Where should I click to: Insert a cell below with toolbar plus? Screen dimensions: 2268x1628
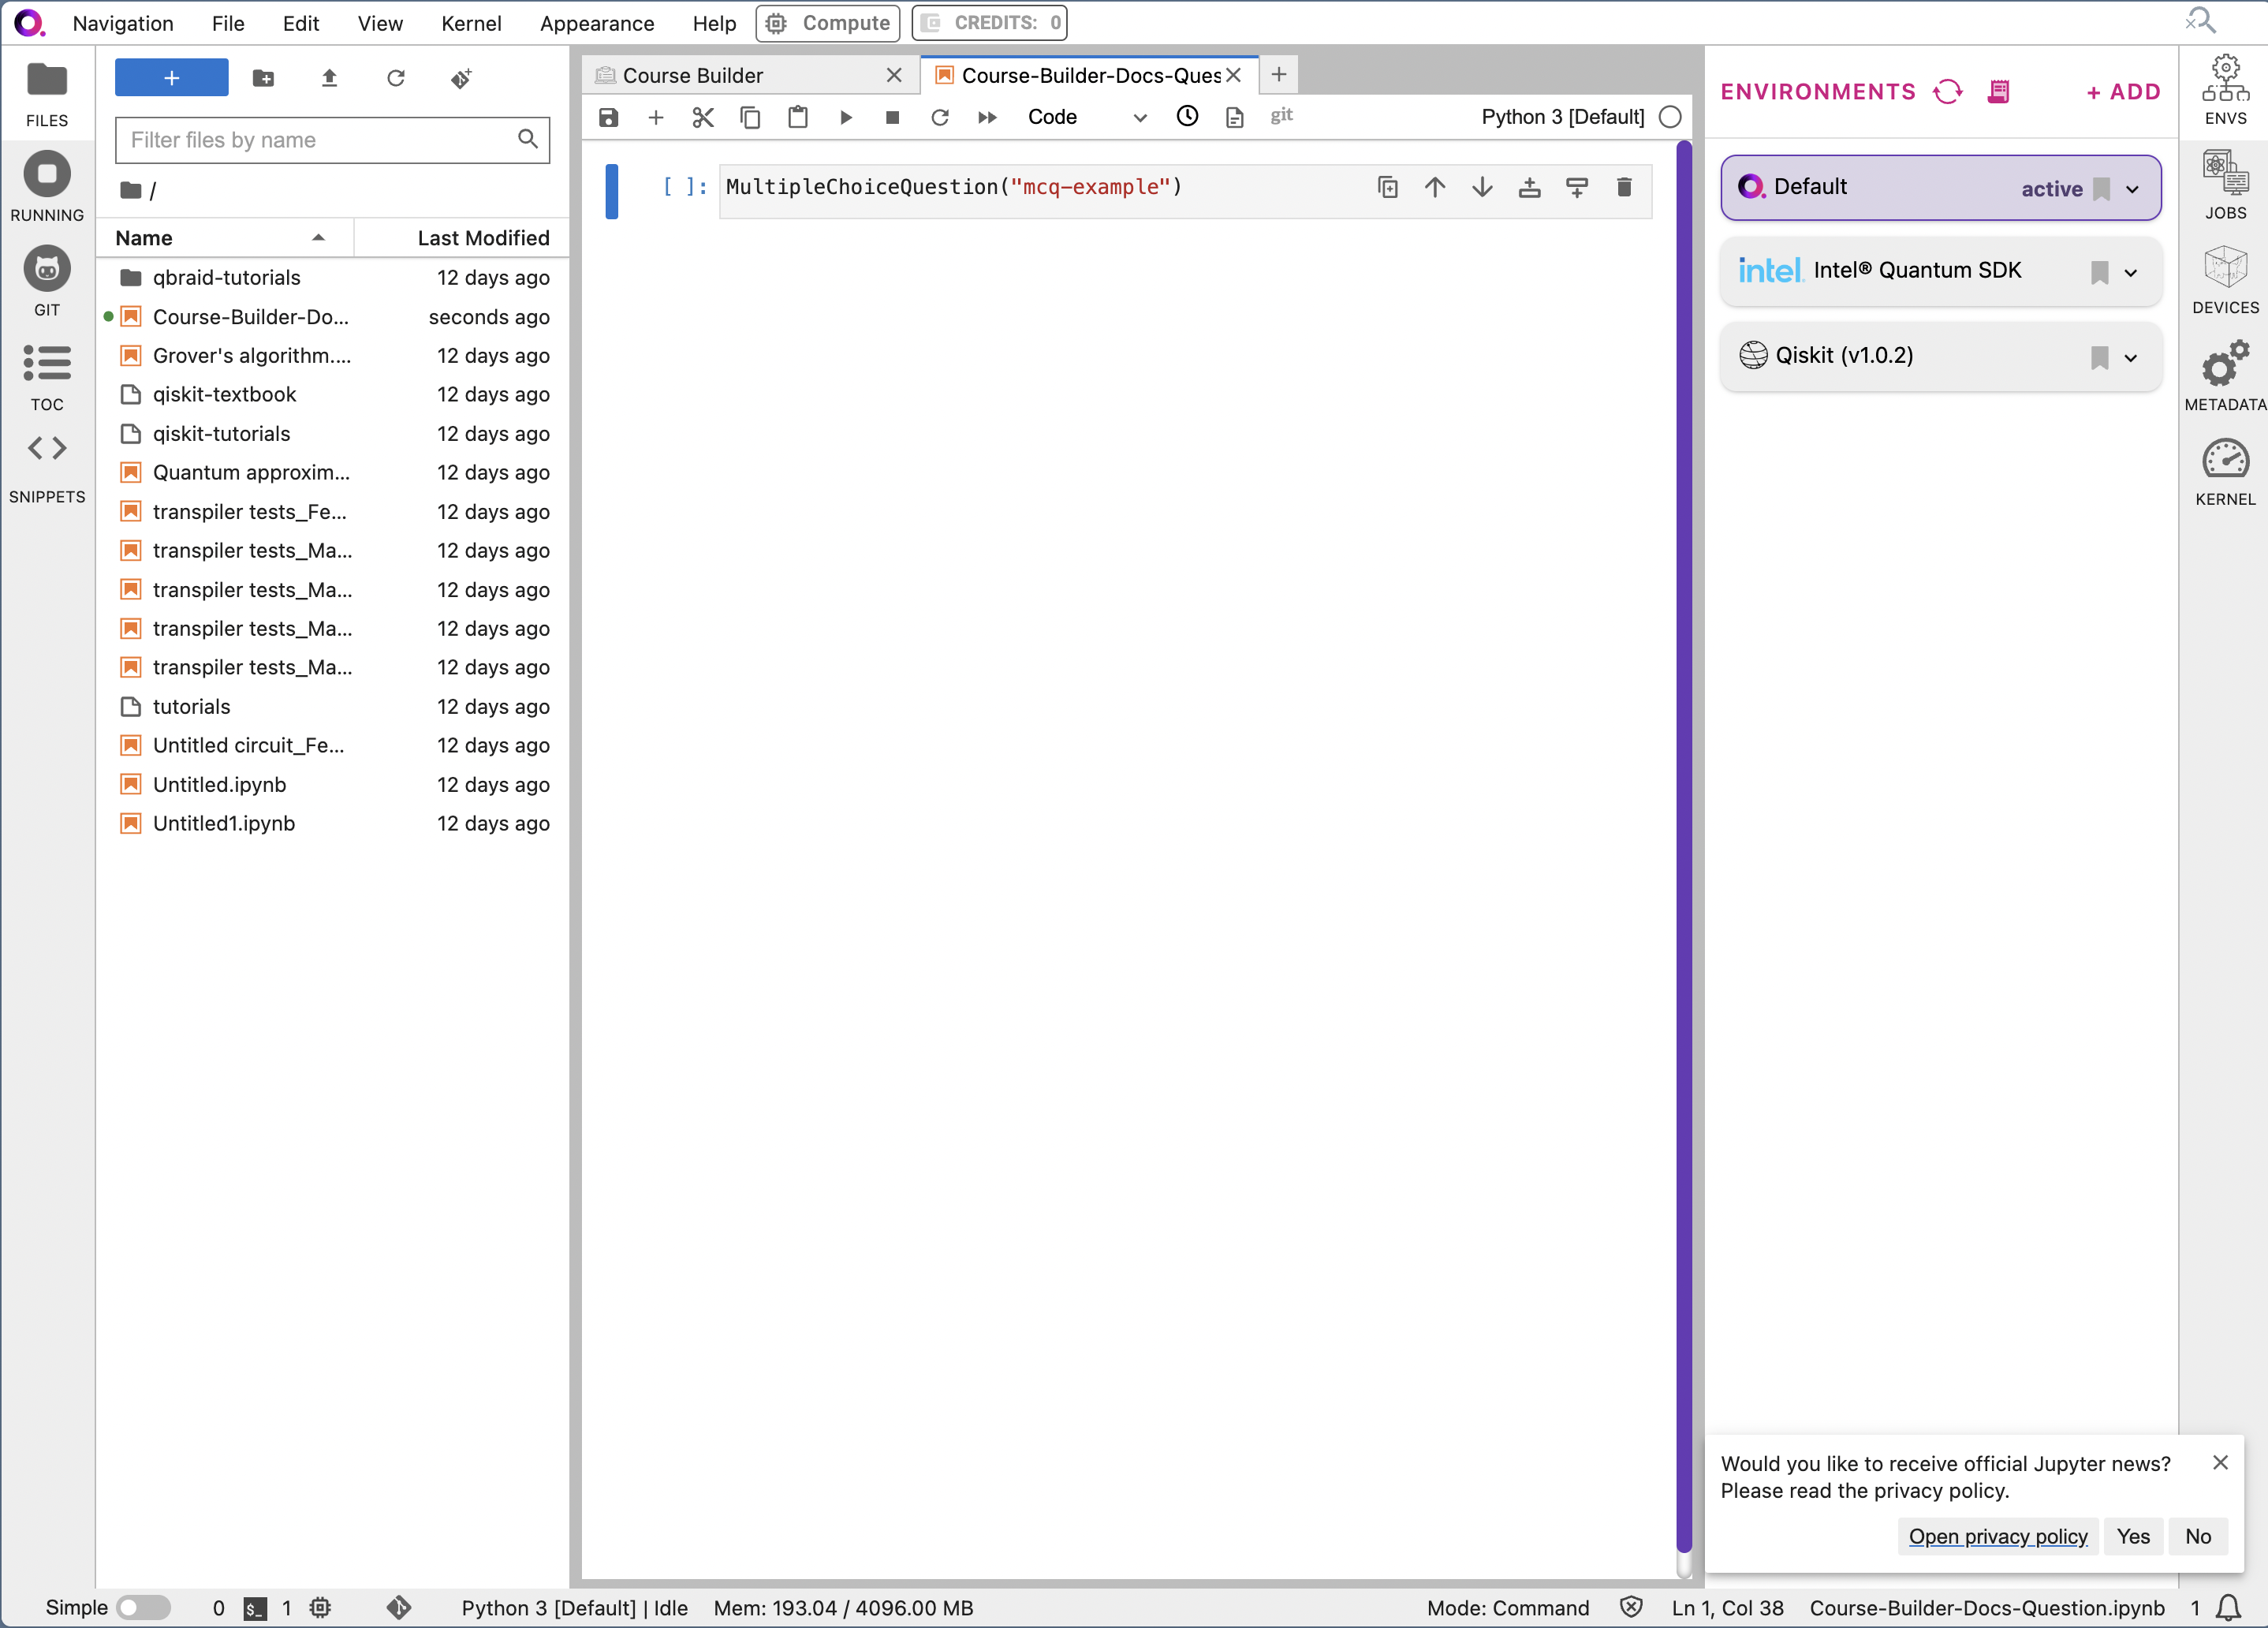tap(656, 117)
